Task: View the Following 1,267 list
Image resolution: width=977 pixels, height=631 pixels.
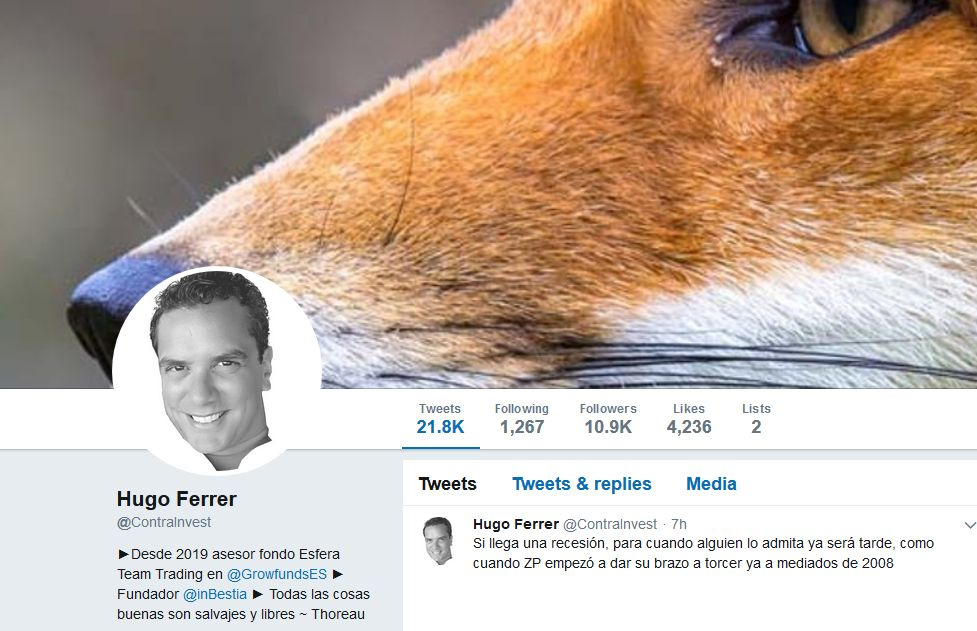Action: [x=522, y=418]
